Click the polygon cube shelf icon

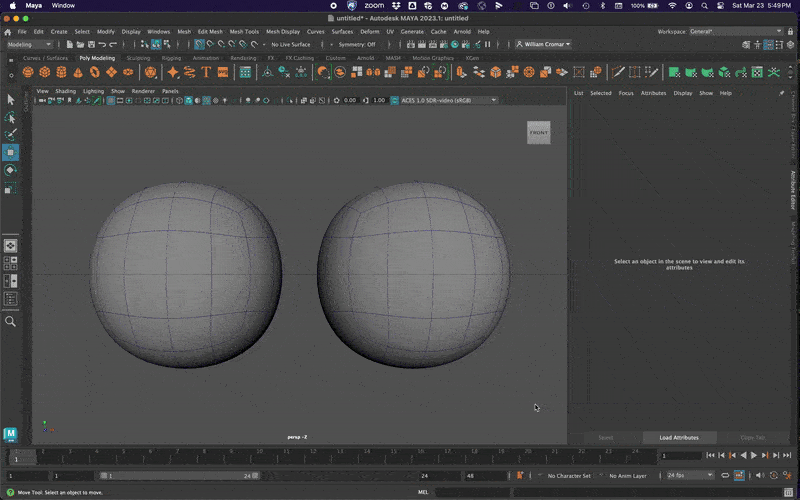click(x=42, y=72)
